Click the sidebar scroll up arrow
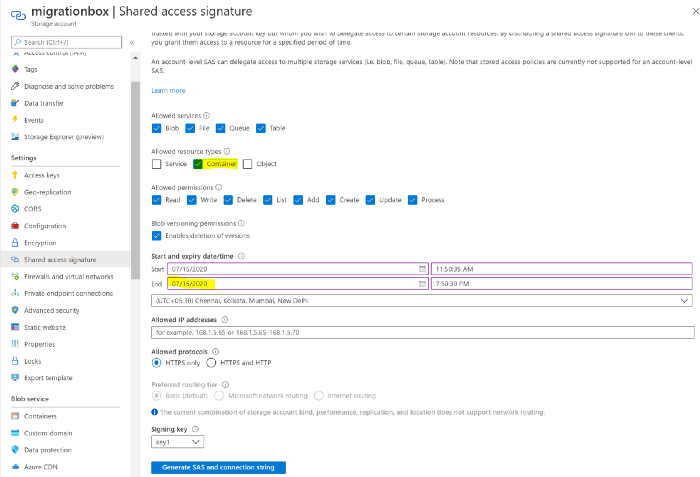 [136, 58]
